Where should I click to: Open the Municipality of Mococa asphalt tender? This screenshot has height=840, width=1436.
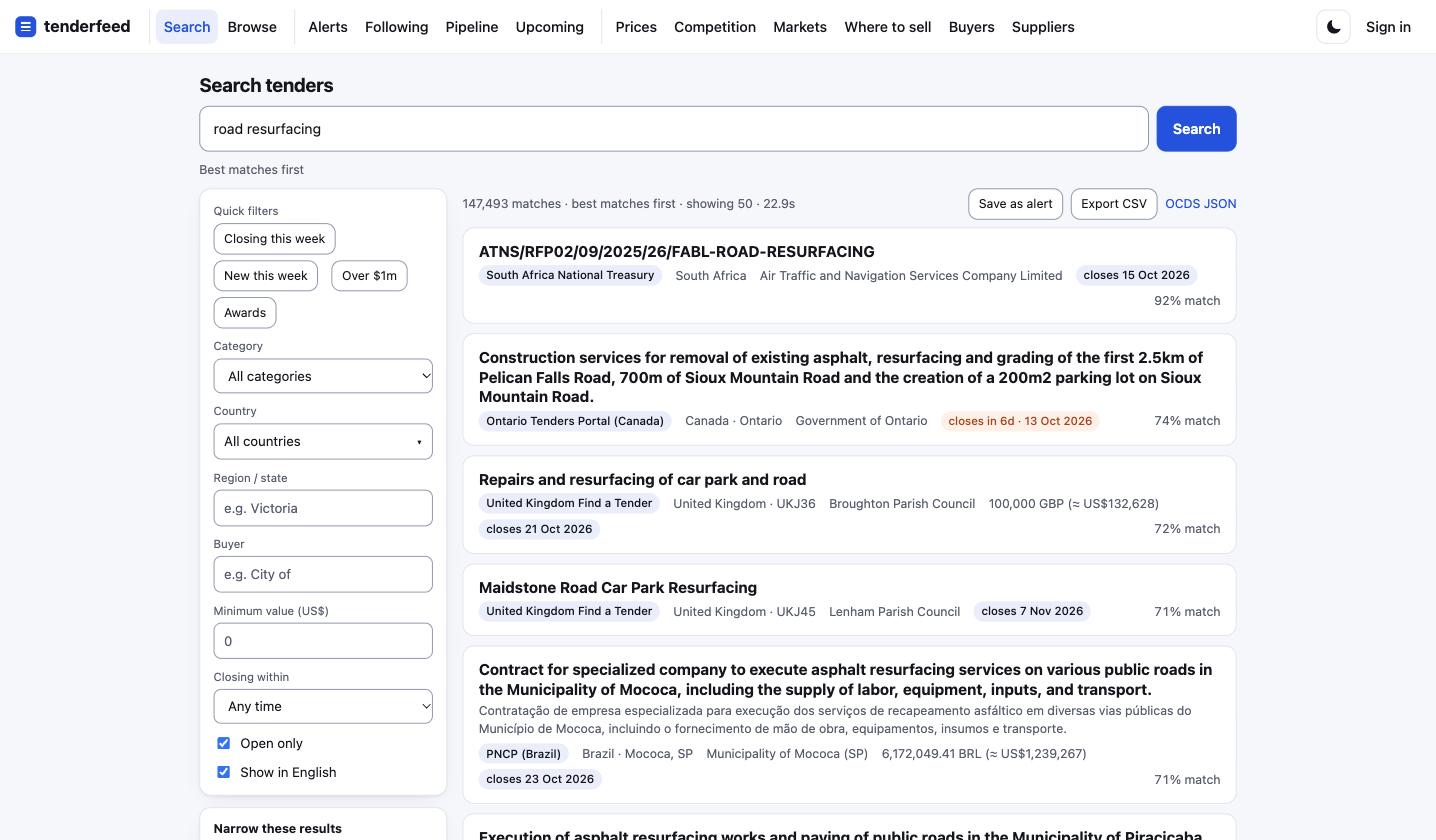[x=845, y=680]
